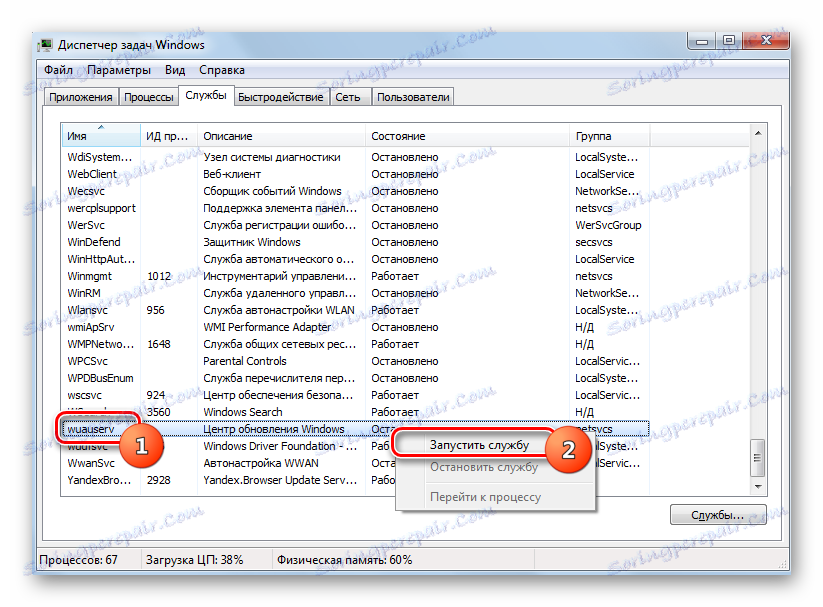The width and height of the screenshot is (823, 607).
Task: Select the WinHttpAut... service row
Action: click(355, 259)
